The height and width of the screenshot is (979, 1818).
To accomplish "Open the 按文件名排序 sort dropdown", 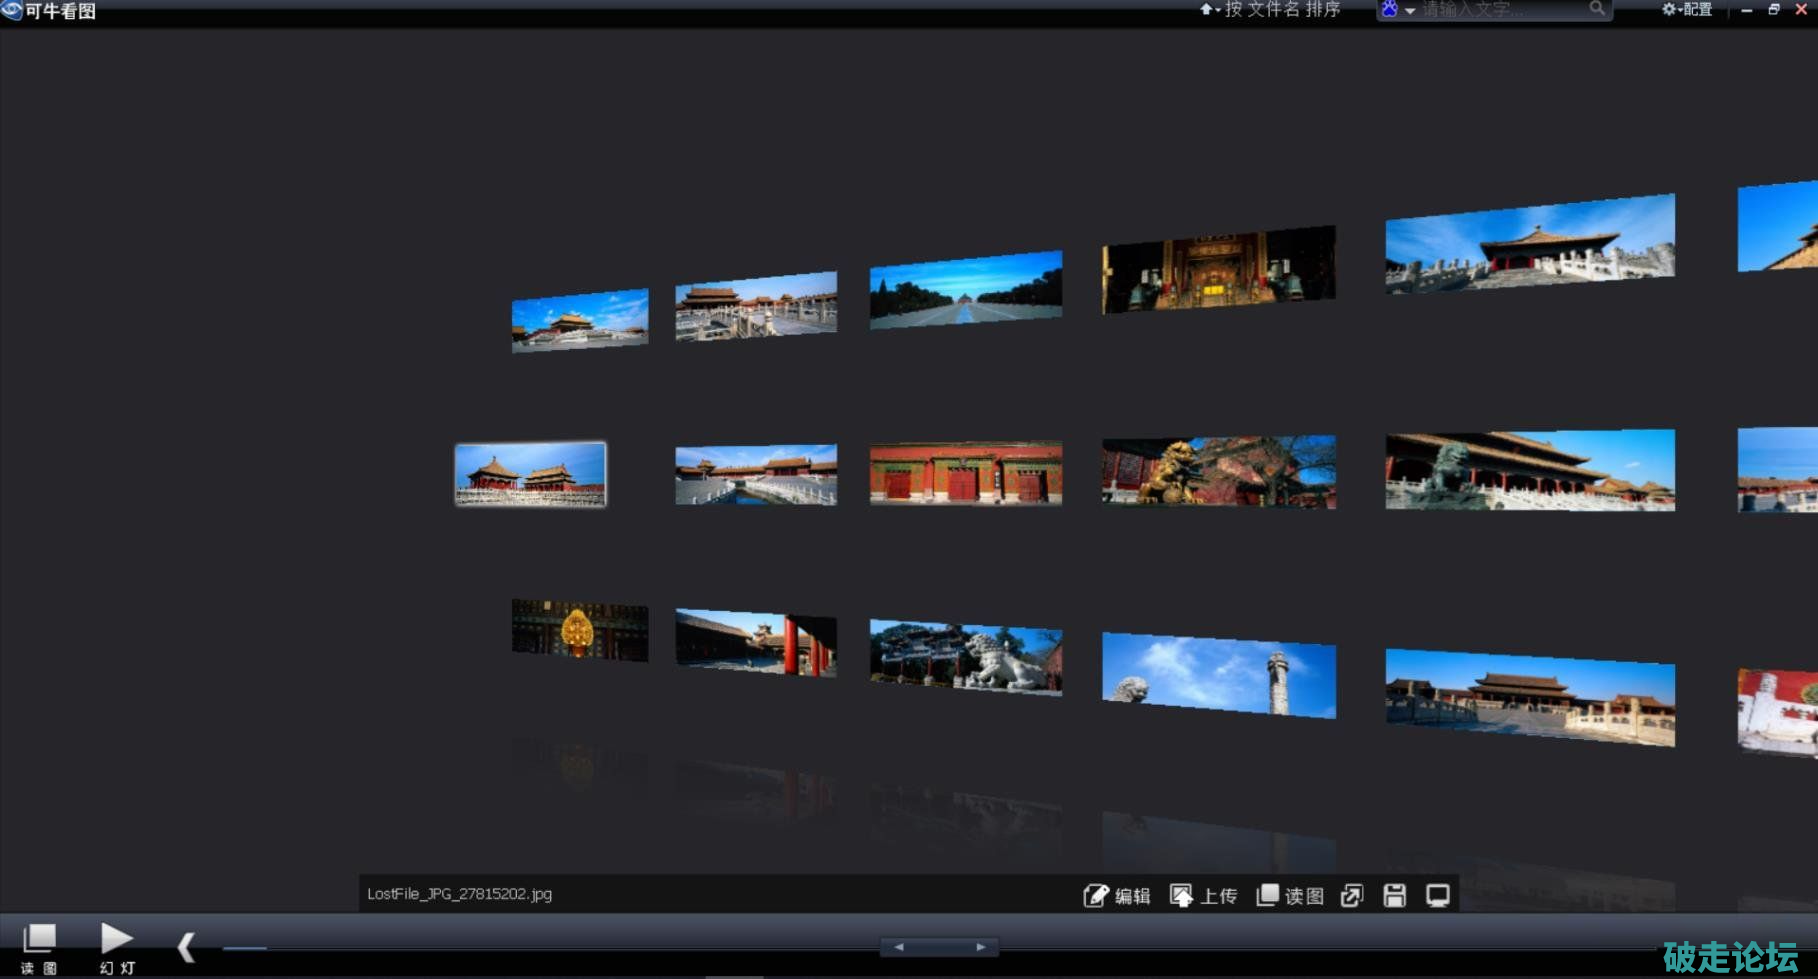I will (1271, 10).
